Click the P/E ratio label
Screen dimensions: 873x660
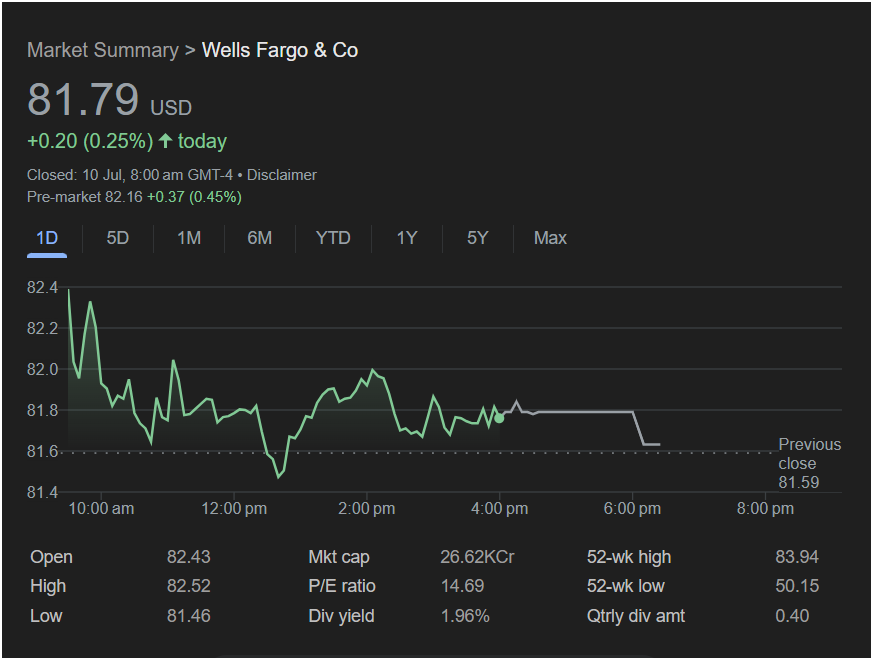point(342,586)
